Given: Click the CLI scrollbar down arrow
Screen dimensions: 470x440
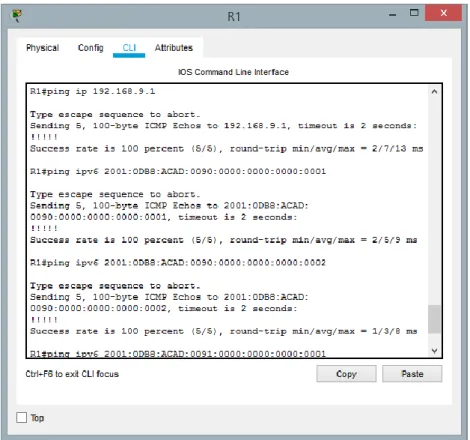Looking at the screenshot, I should pos(434,351).
